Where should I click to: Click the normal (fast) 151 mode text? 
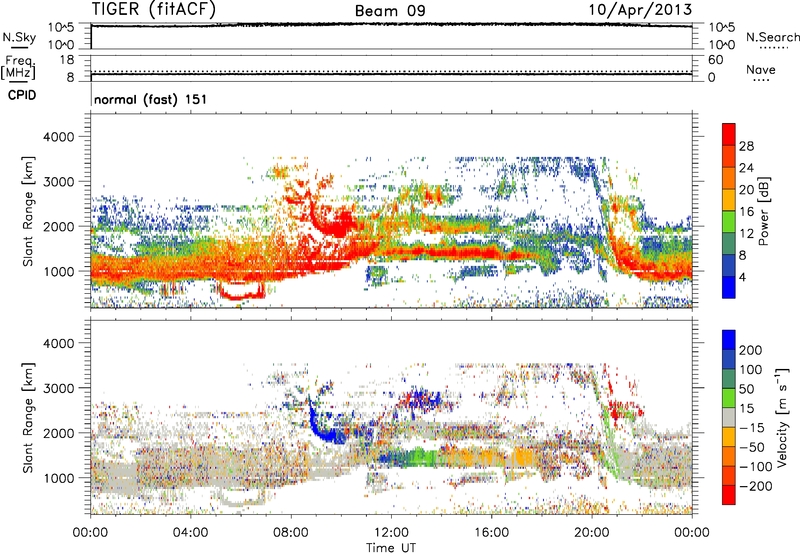coord(151,99)
